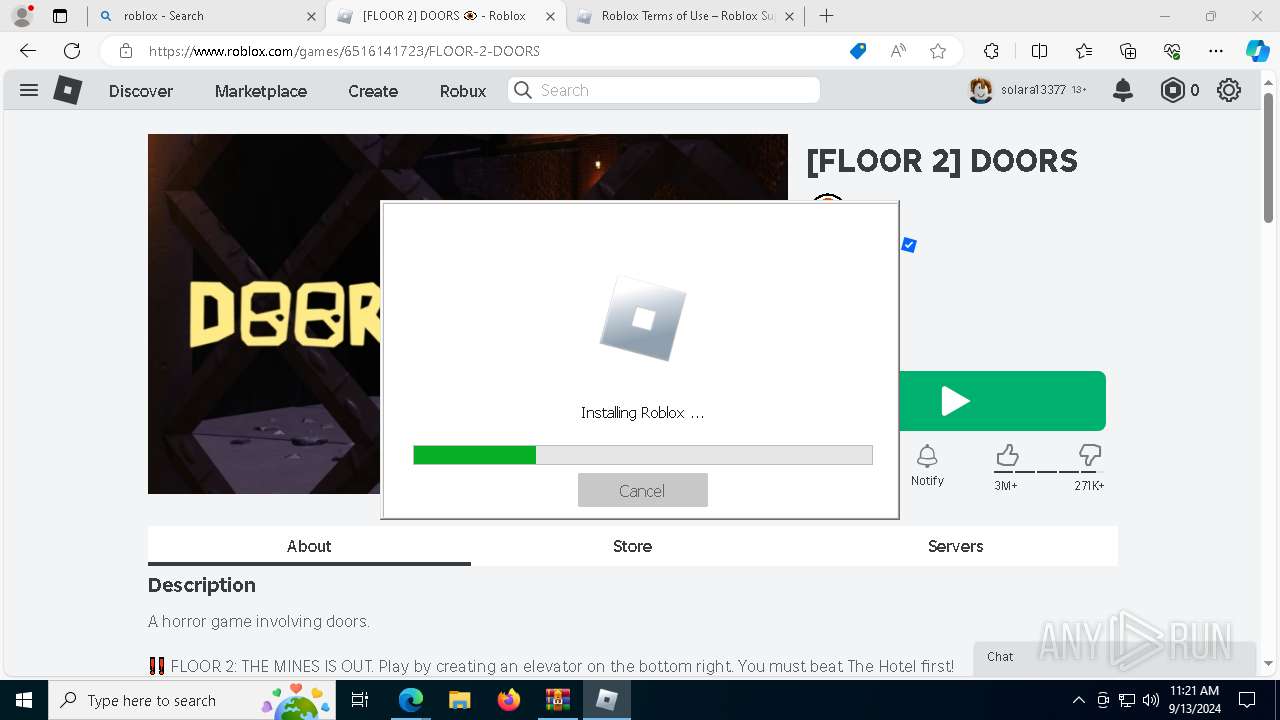
Task: Open Roblox settings gear
Action: [x=1229, y=90]
